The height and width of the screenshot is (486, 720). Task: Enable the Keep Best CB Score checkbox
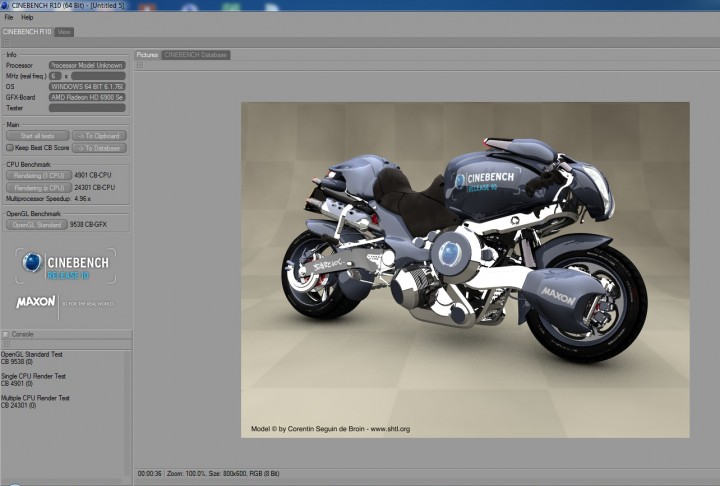9,147
